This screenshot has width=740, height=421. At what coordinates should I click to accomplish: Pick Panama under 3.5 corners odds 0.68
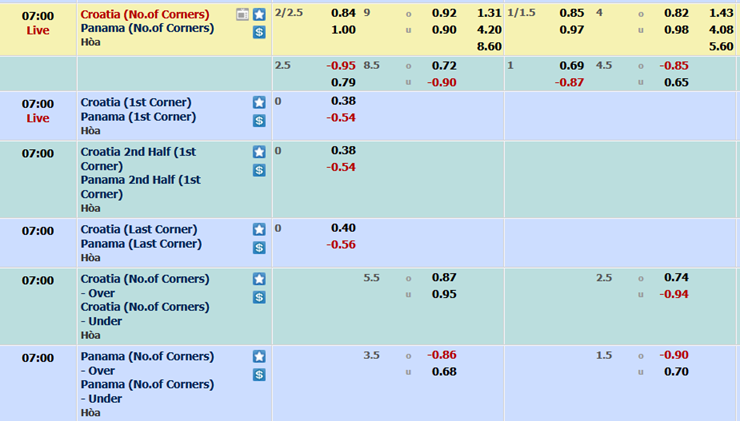pos(444,371)
